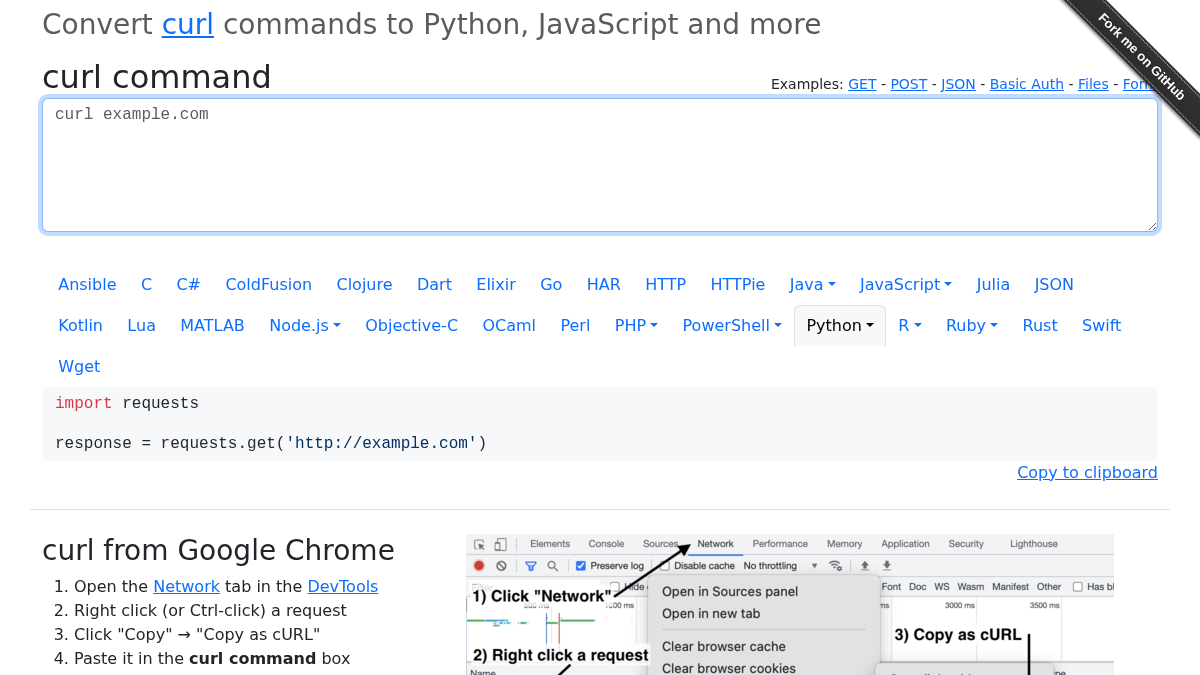The image size is (1200, 675).
Task: Choose the Perl tab
Action: click(575, 325)
